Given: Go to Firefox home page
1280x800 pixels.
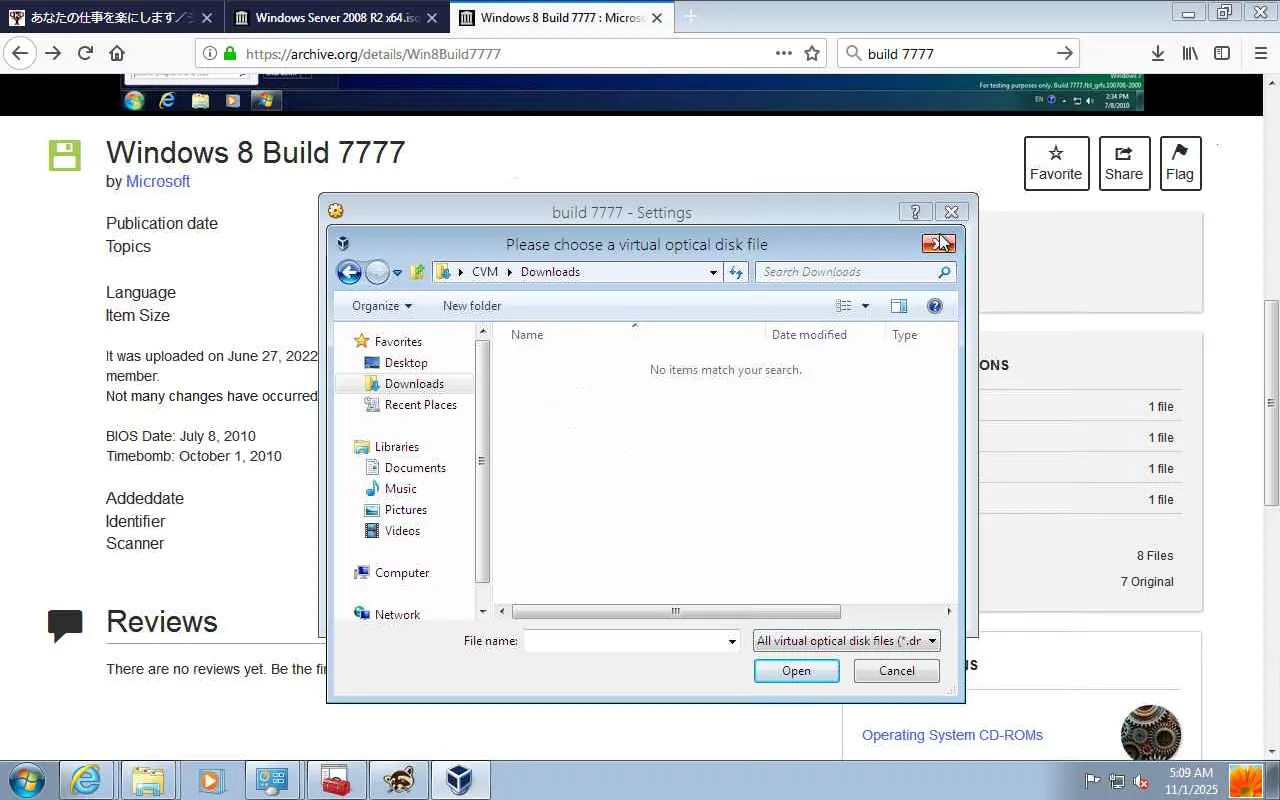Looking at the screenshot, I should coord(117,53).
